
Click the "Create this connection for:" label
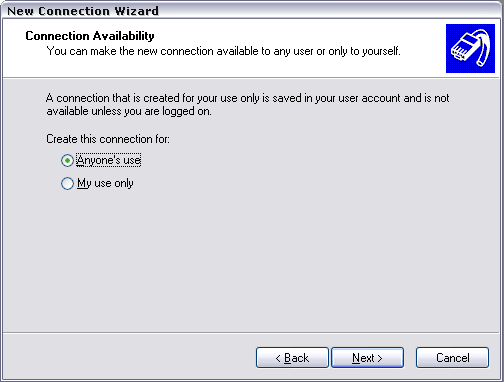(108, 139)
